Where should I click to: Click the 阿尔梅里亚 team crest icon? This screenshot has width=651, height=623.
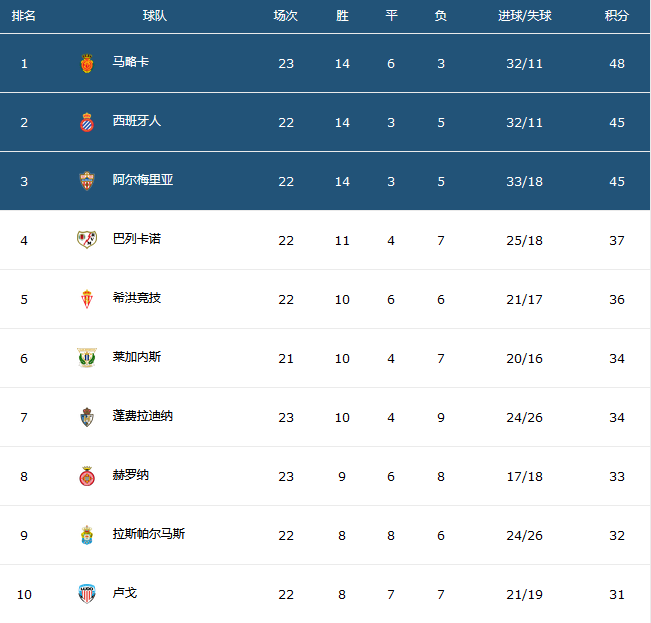pyautogui.click(x=87, y=181)
